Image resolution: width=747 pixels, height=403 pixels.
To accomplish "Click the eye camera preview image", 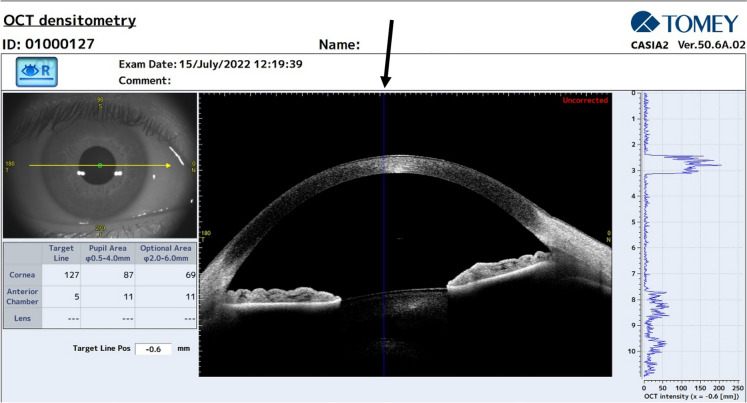I will pyautogui.click(x=100, y=165).
